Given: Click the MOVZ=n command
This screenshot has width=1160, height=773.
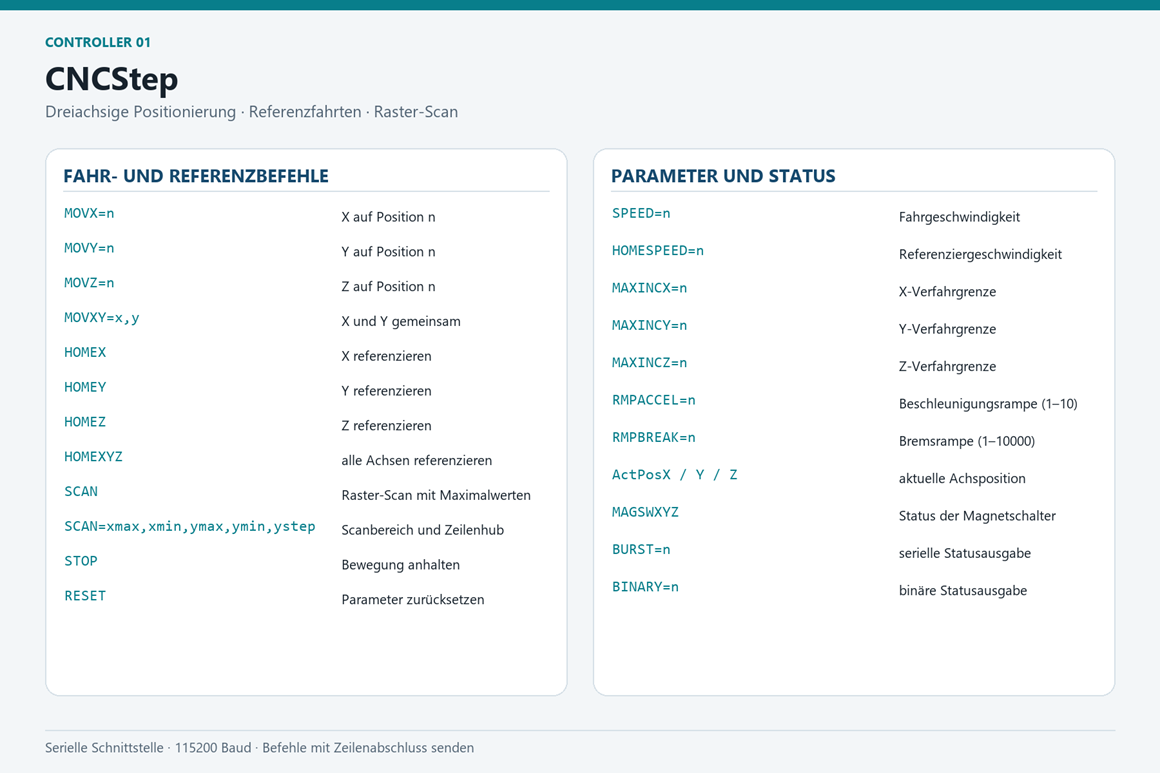Looking at the screenshot, I should pyautogui.click(x=89, y=283).
